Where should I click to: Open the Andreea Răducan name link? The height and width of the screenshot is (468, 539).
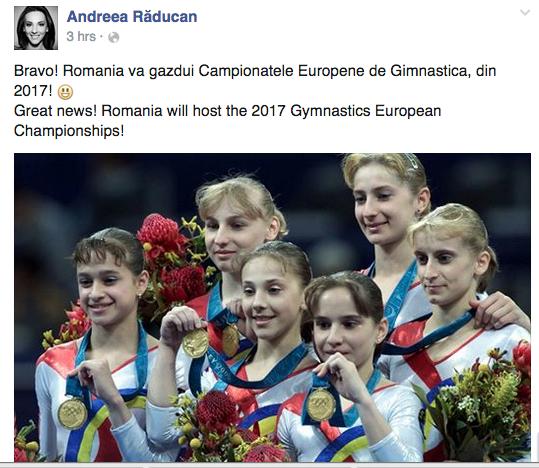coord(132,17)
